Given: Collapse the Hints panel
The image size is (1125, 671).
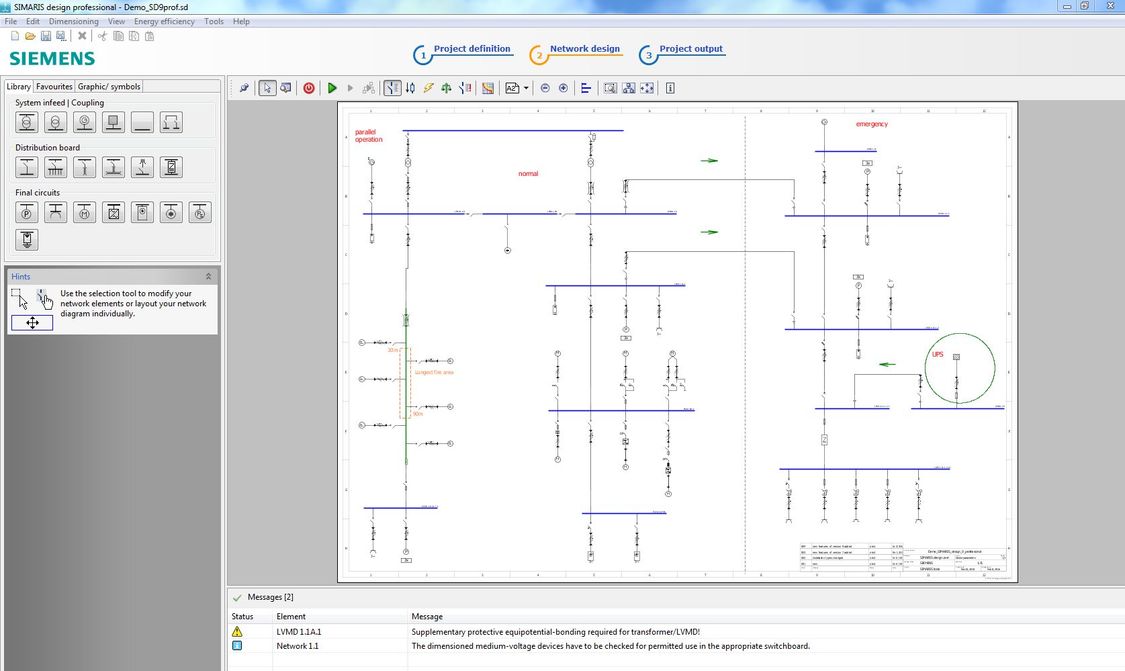Looking at the screenshot, I should pos(208,276).
